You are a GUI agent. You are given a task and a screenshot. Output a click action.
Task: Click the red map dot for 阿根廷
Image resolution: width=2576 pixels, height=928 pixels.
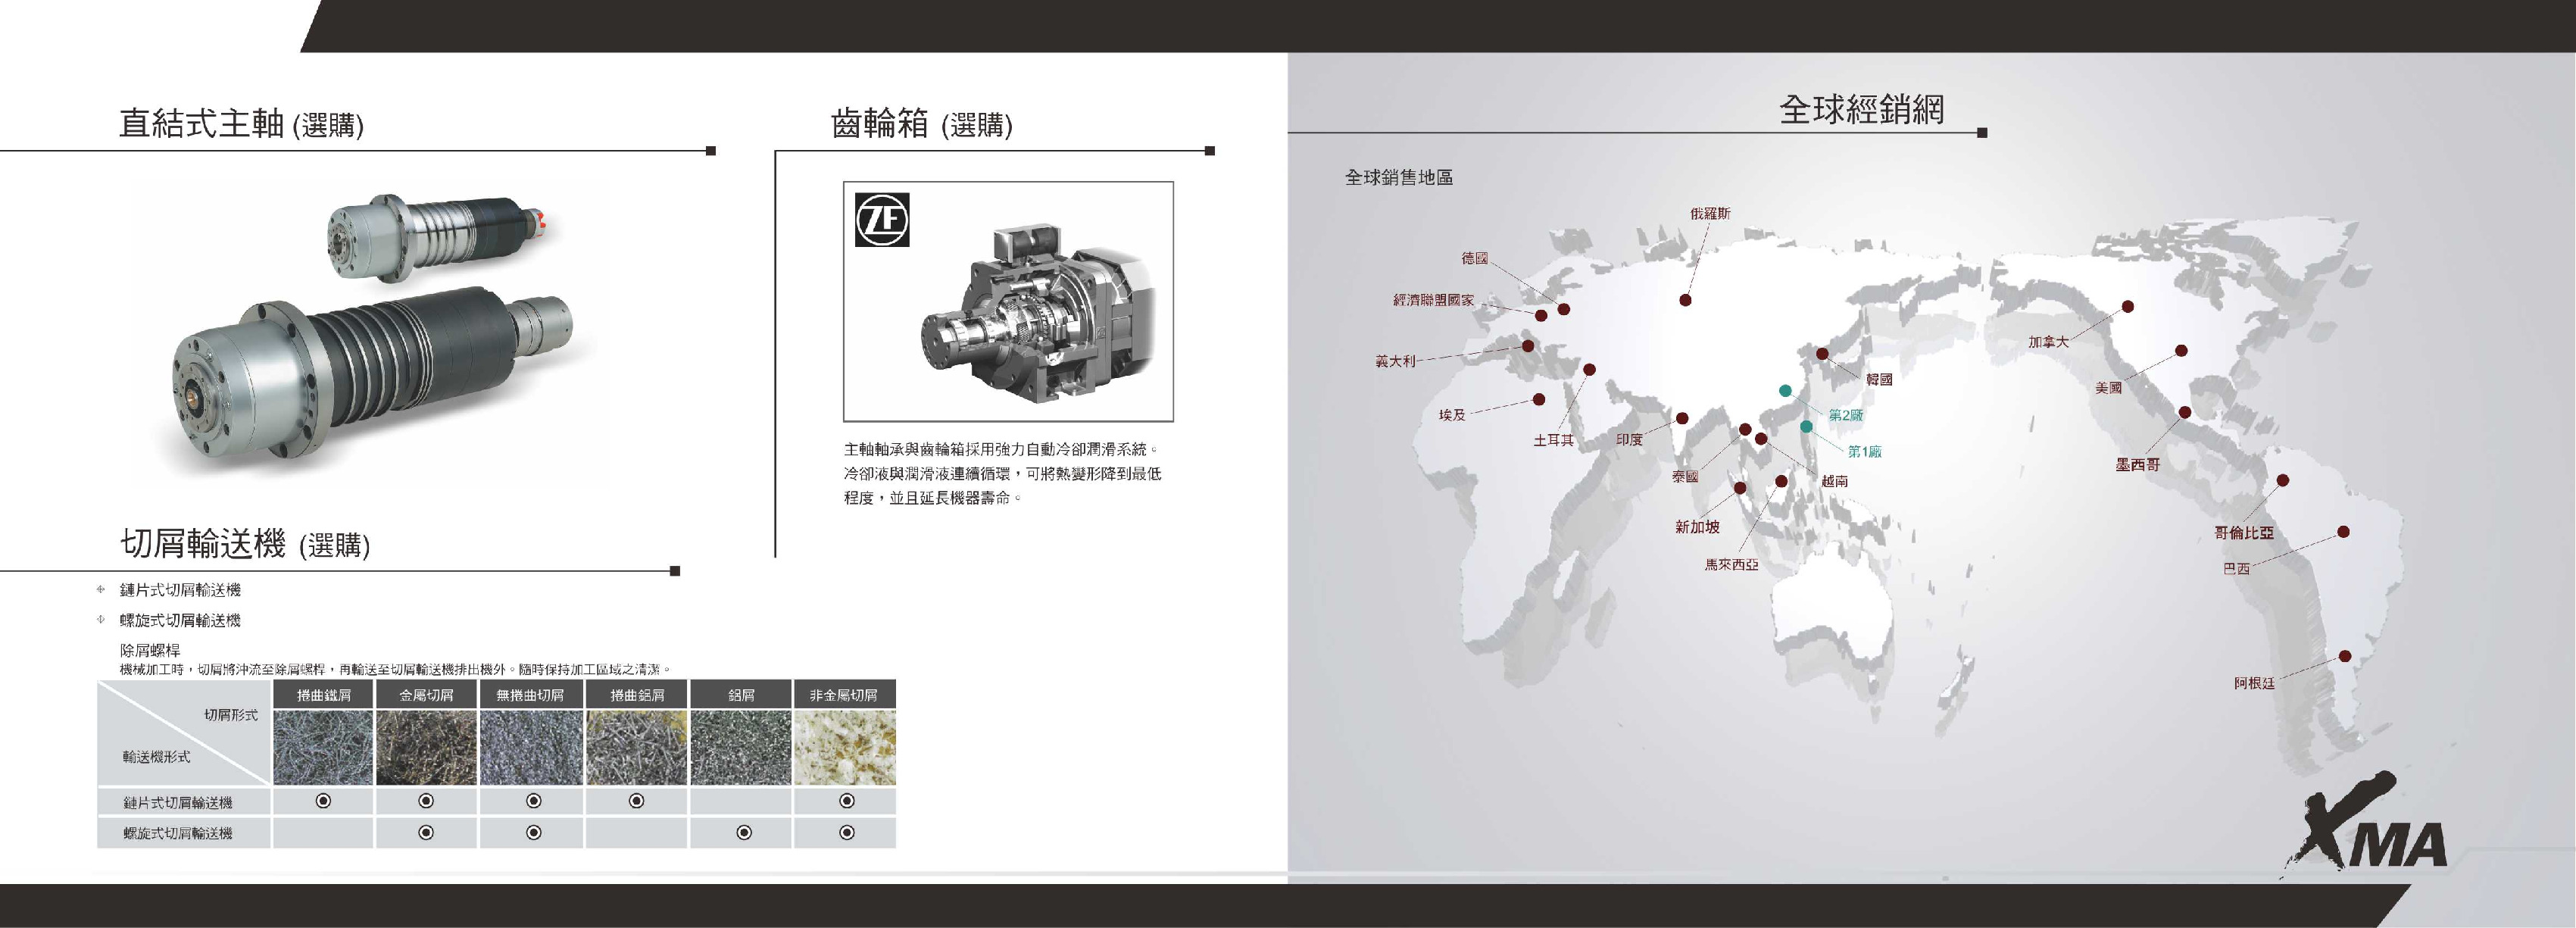coord(2344,657)
